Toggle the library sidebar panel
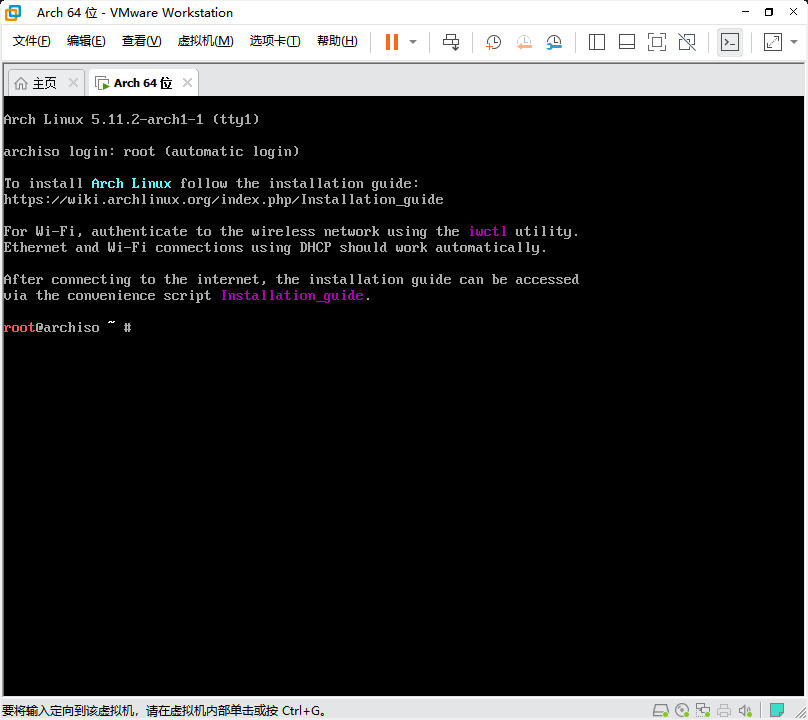808x720 pixels. point(597,42)
